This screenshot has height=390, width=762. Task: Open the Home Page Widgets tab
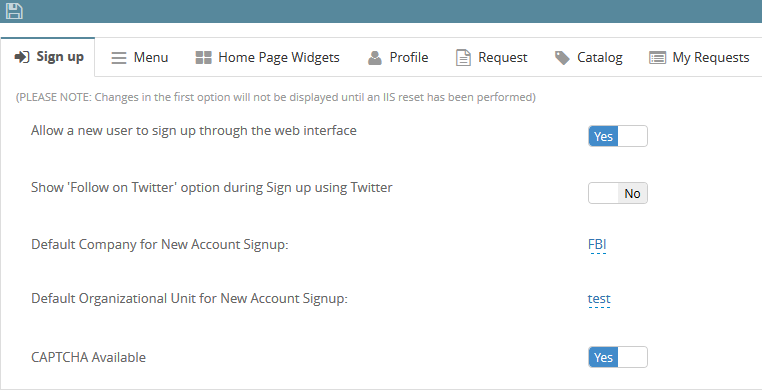[267, 58]
